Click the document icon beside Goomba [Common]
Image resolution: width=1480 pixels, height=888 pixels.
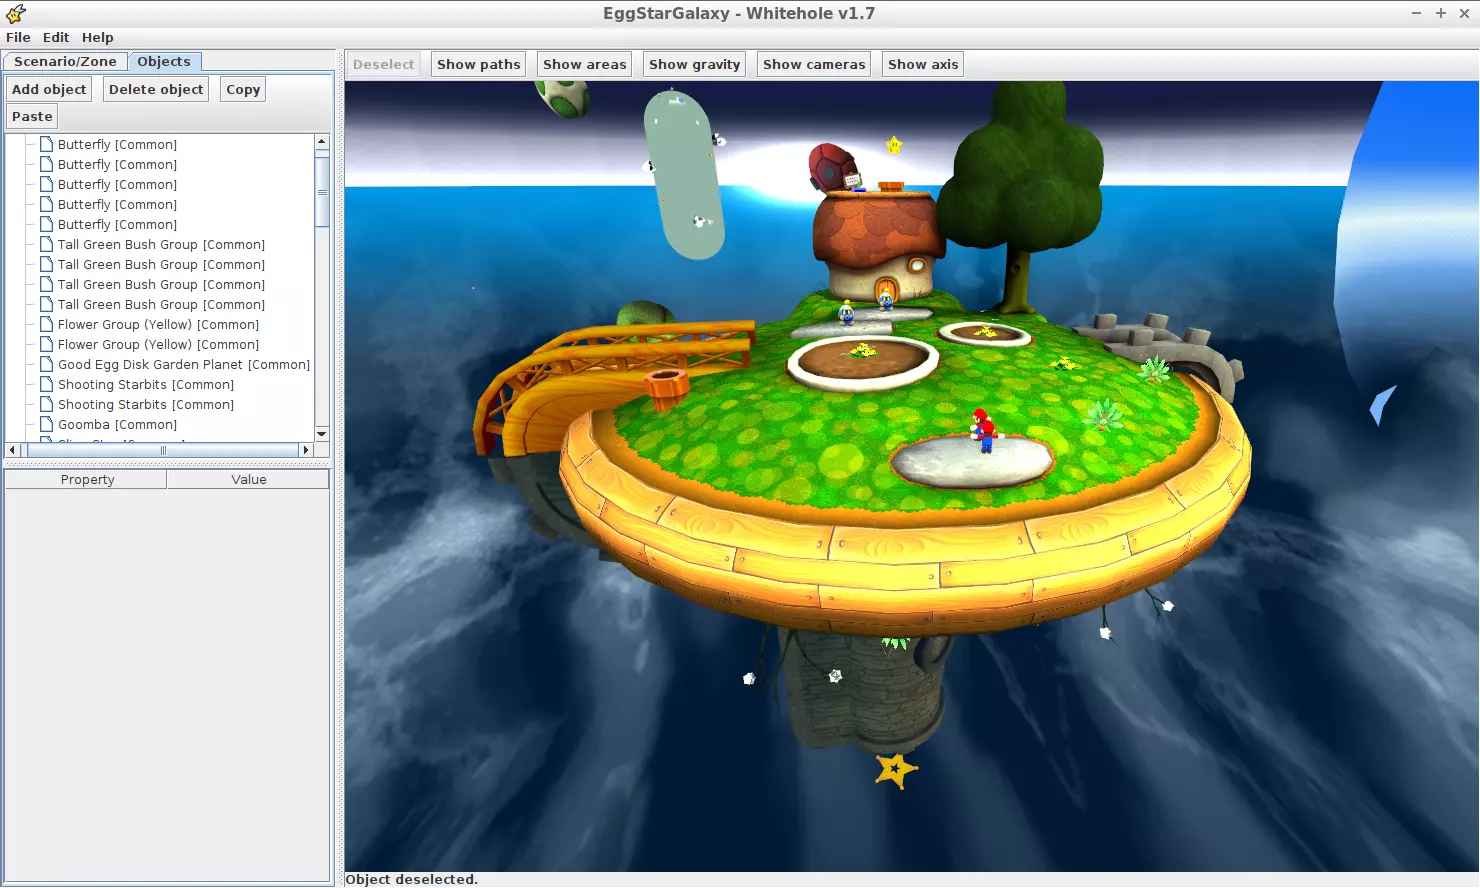46,424
